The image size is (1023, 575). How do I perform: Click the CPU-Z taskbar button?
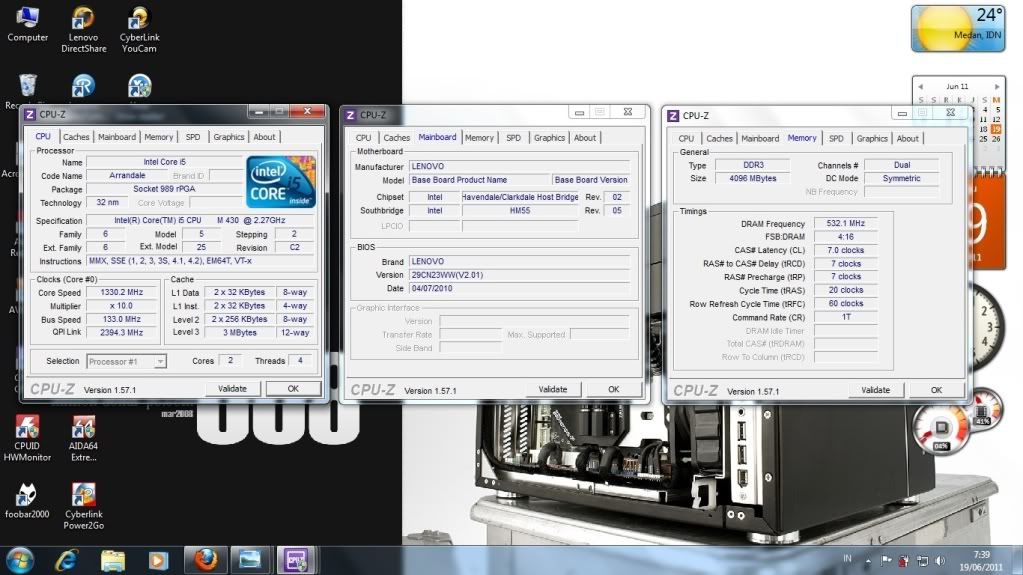[296, 560]
